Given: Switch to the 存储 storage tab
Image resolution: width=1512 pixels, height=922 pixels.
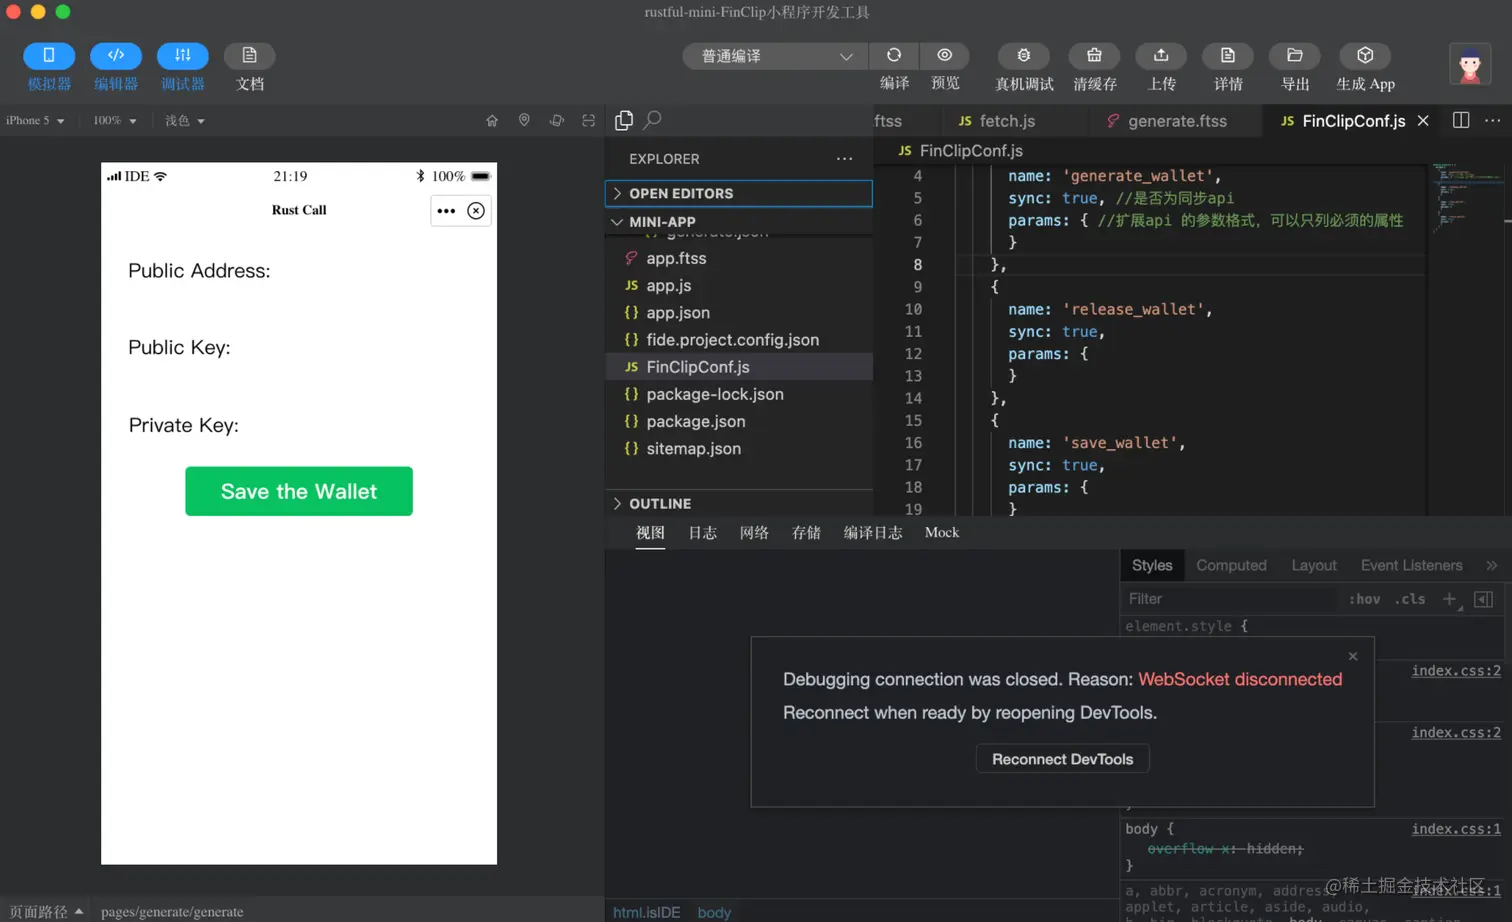Looking at the screenshot, I should pyautogui.click(x=806, y=533).
